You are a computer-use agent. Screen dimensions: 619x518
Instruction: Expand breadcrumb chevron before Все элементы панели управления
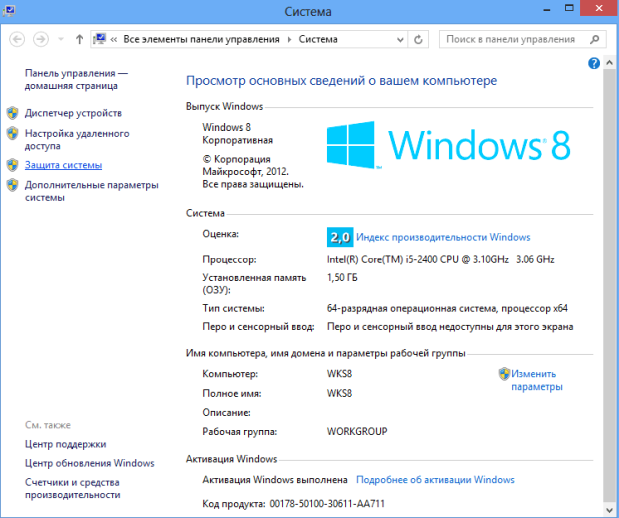(x=115, y=39)
